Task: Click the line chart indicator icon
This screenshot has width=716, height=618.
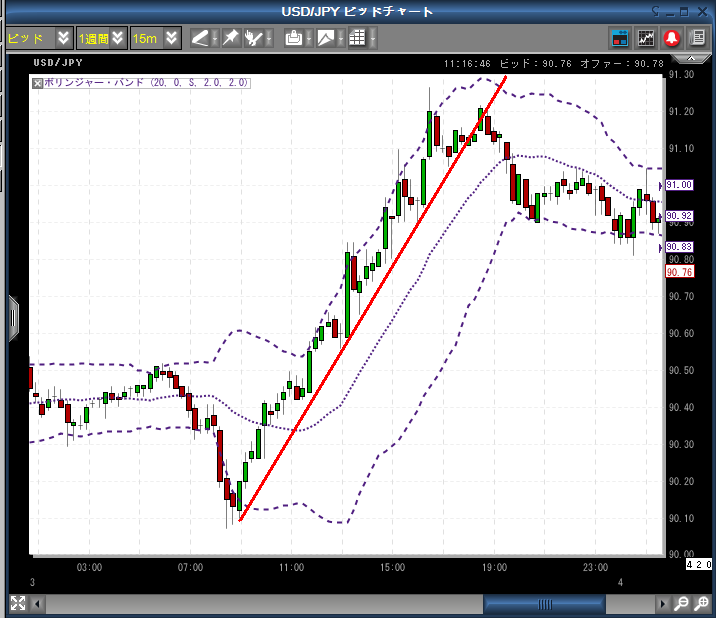Action: pos(646,38)
